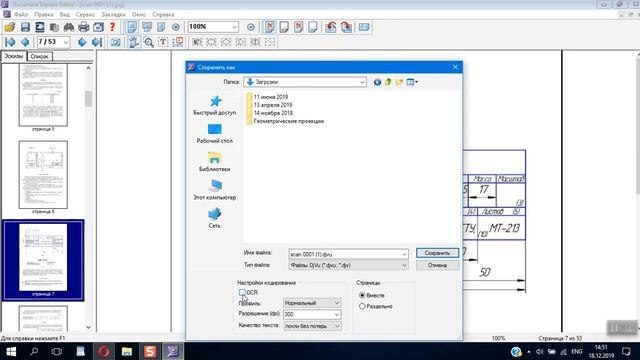
Task: Open Windows Start menu
Action: (x=11, y=351)
